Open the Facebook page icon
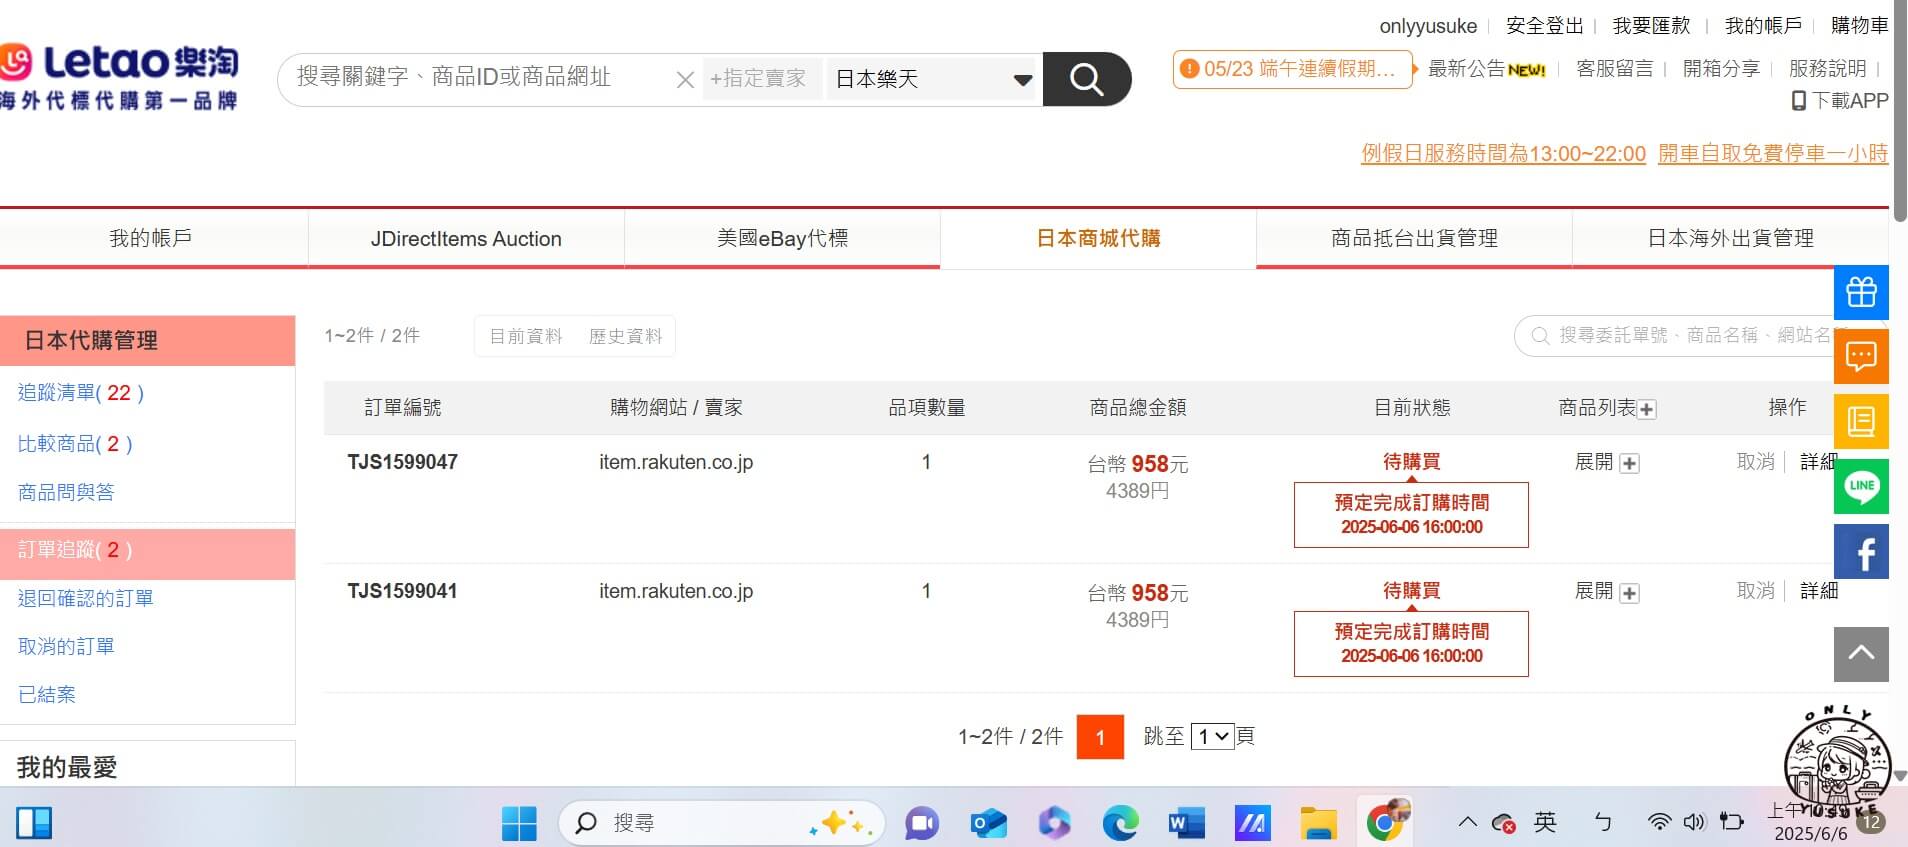This screenshot has width=1908, height=847. [x=1861, y=551]
